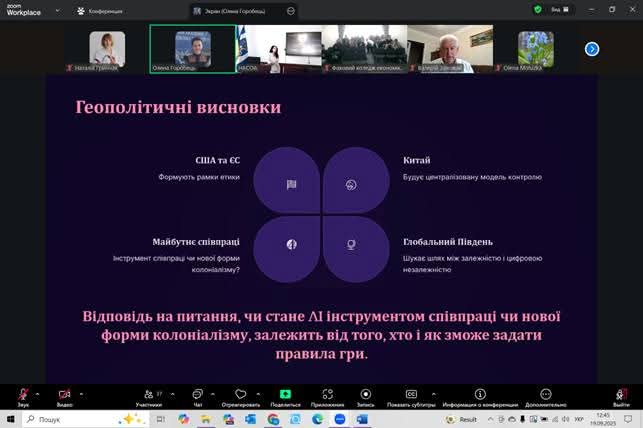Image resolution: width=643 pixels, height=428 pixels.
Task: Unmute microphone with the Звук button
Action: click(x=22, y=395)
